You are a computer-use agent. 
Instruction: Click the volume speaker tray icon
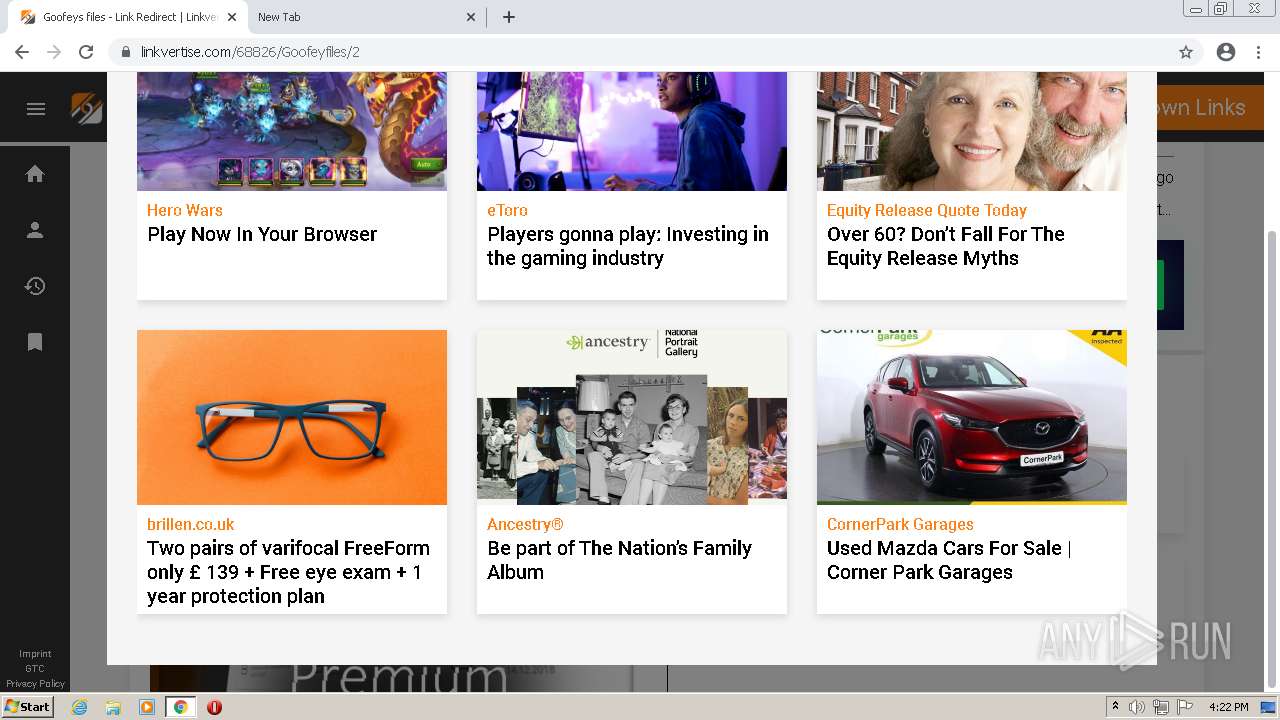pyautogui.click(x=1137, y=707)
